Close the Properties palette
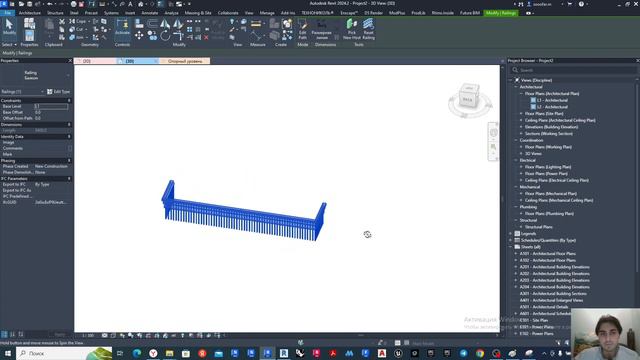 click(69, 60)
